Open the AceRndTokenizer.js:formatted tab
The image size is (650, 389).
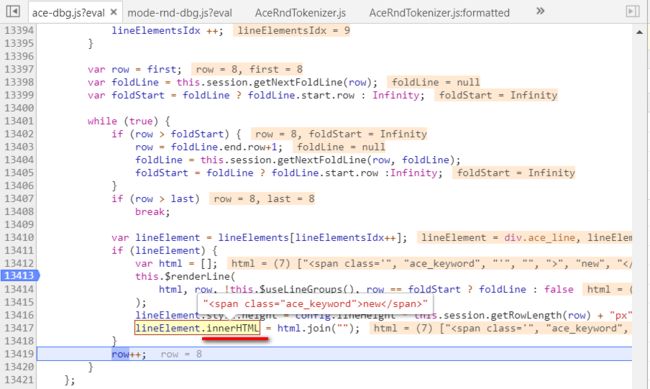pos(439,13)
